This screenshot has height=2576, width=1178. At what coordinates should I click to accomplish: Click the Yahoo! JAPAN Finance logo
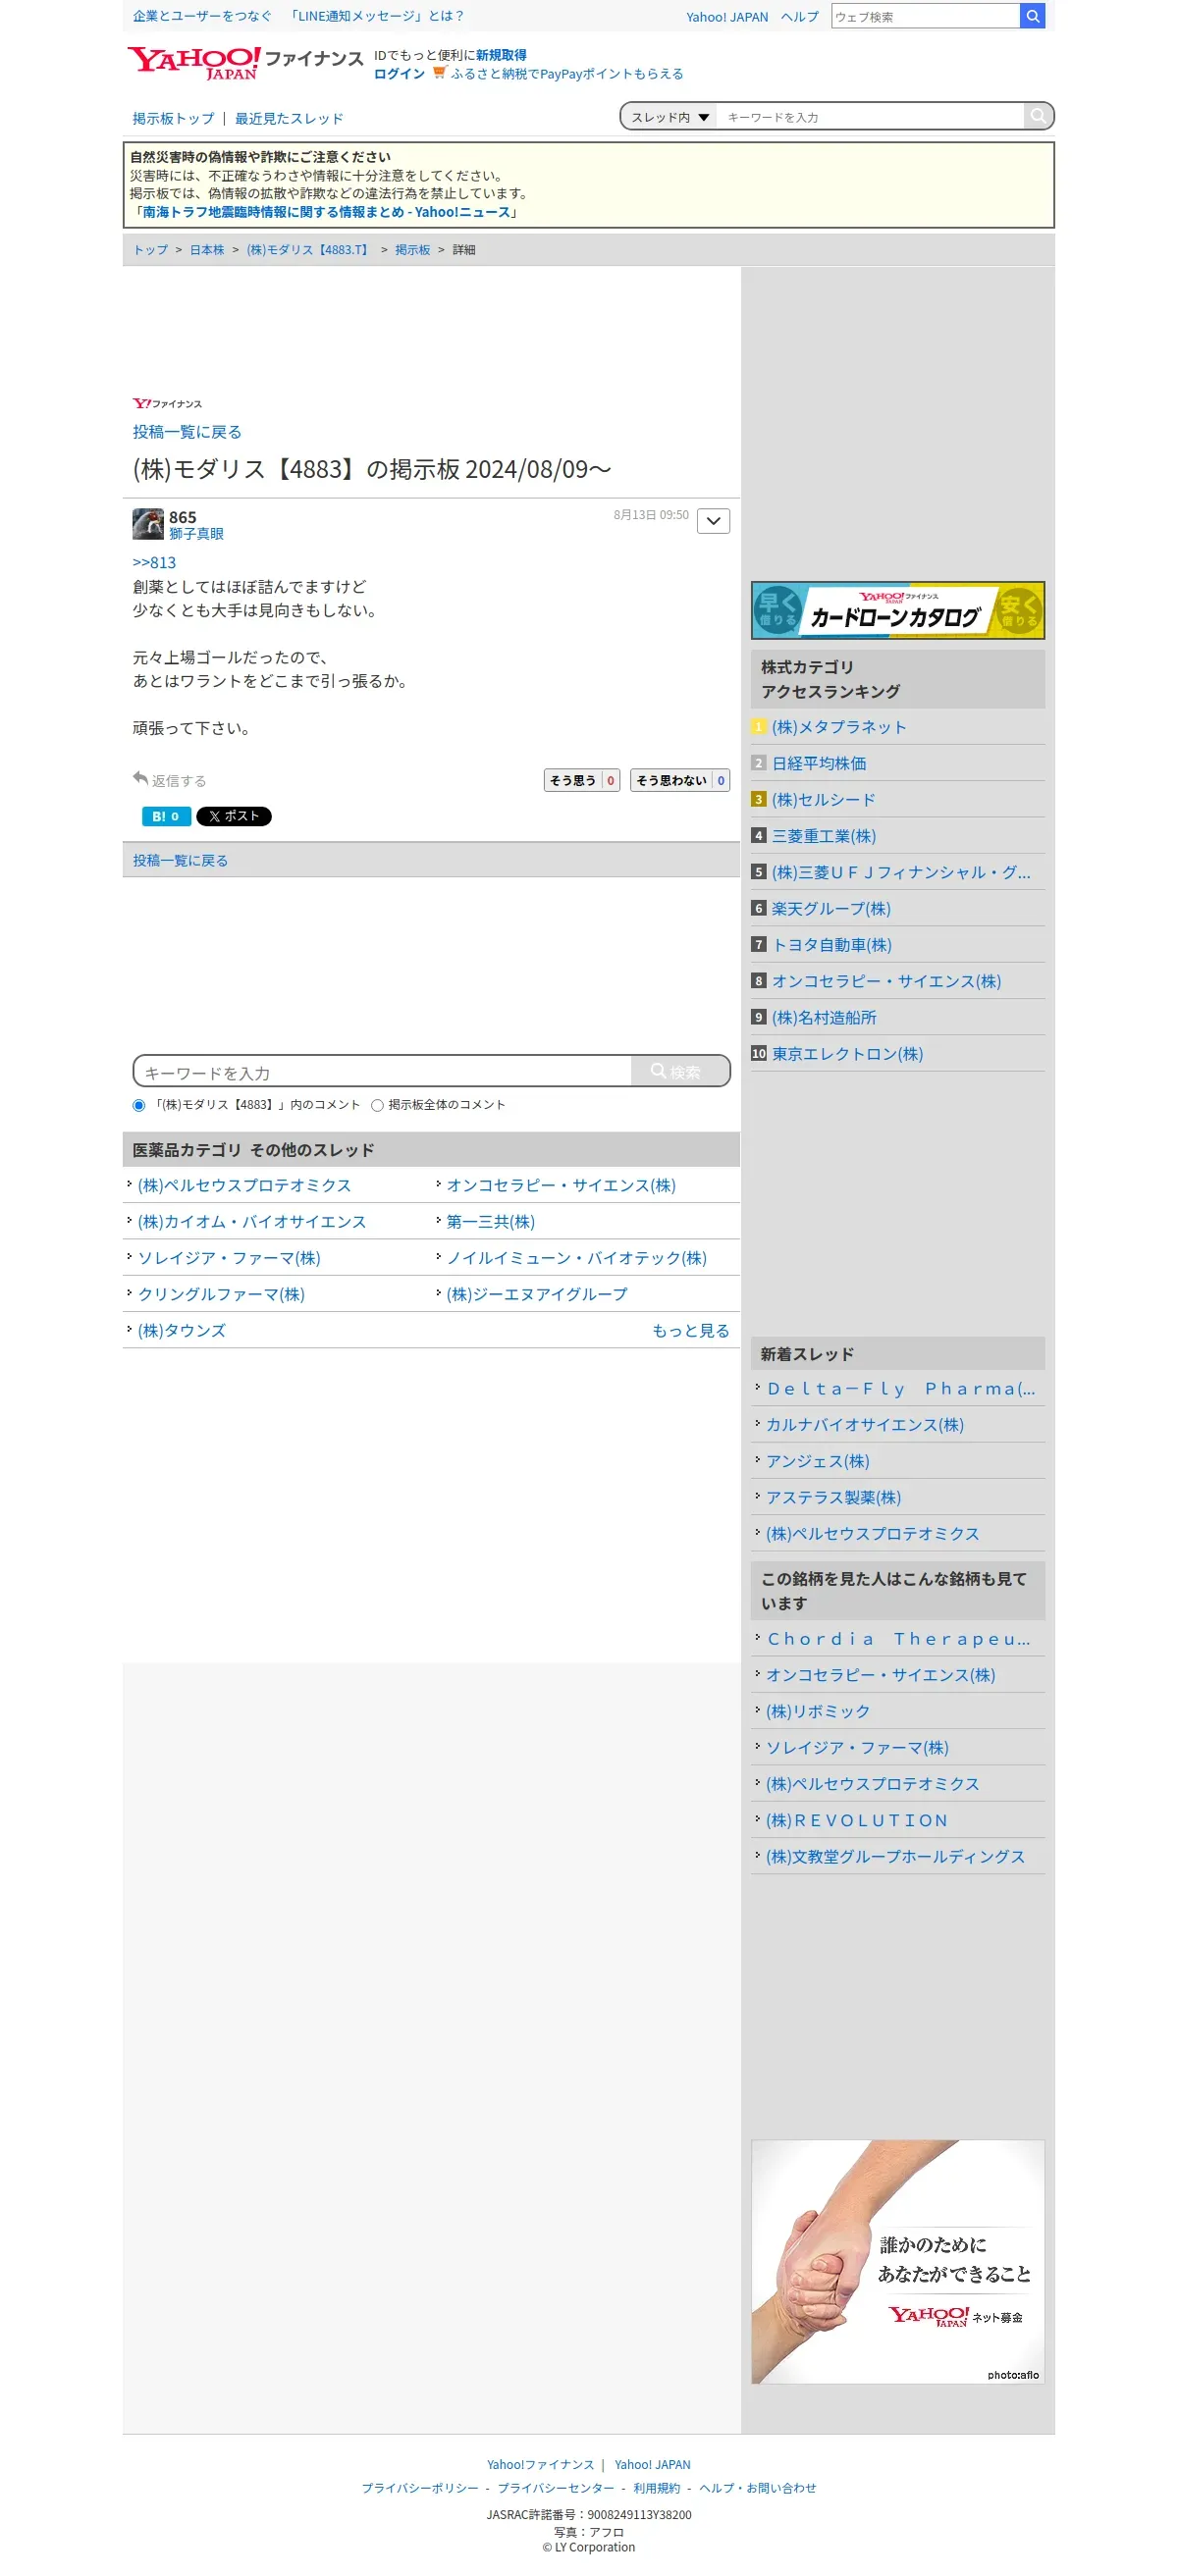coord(245,62)
